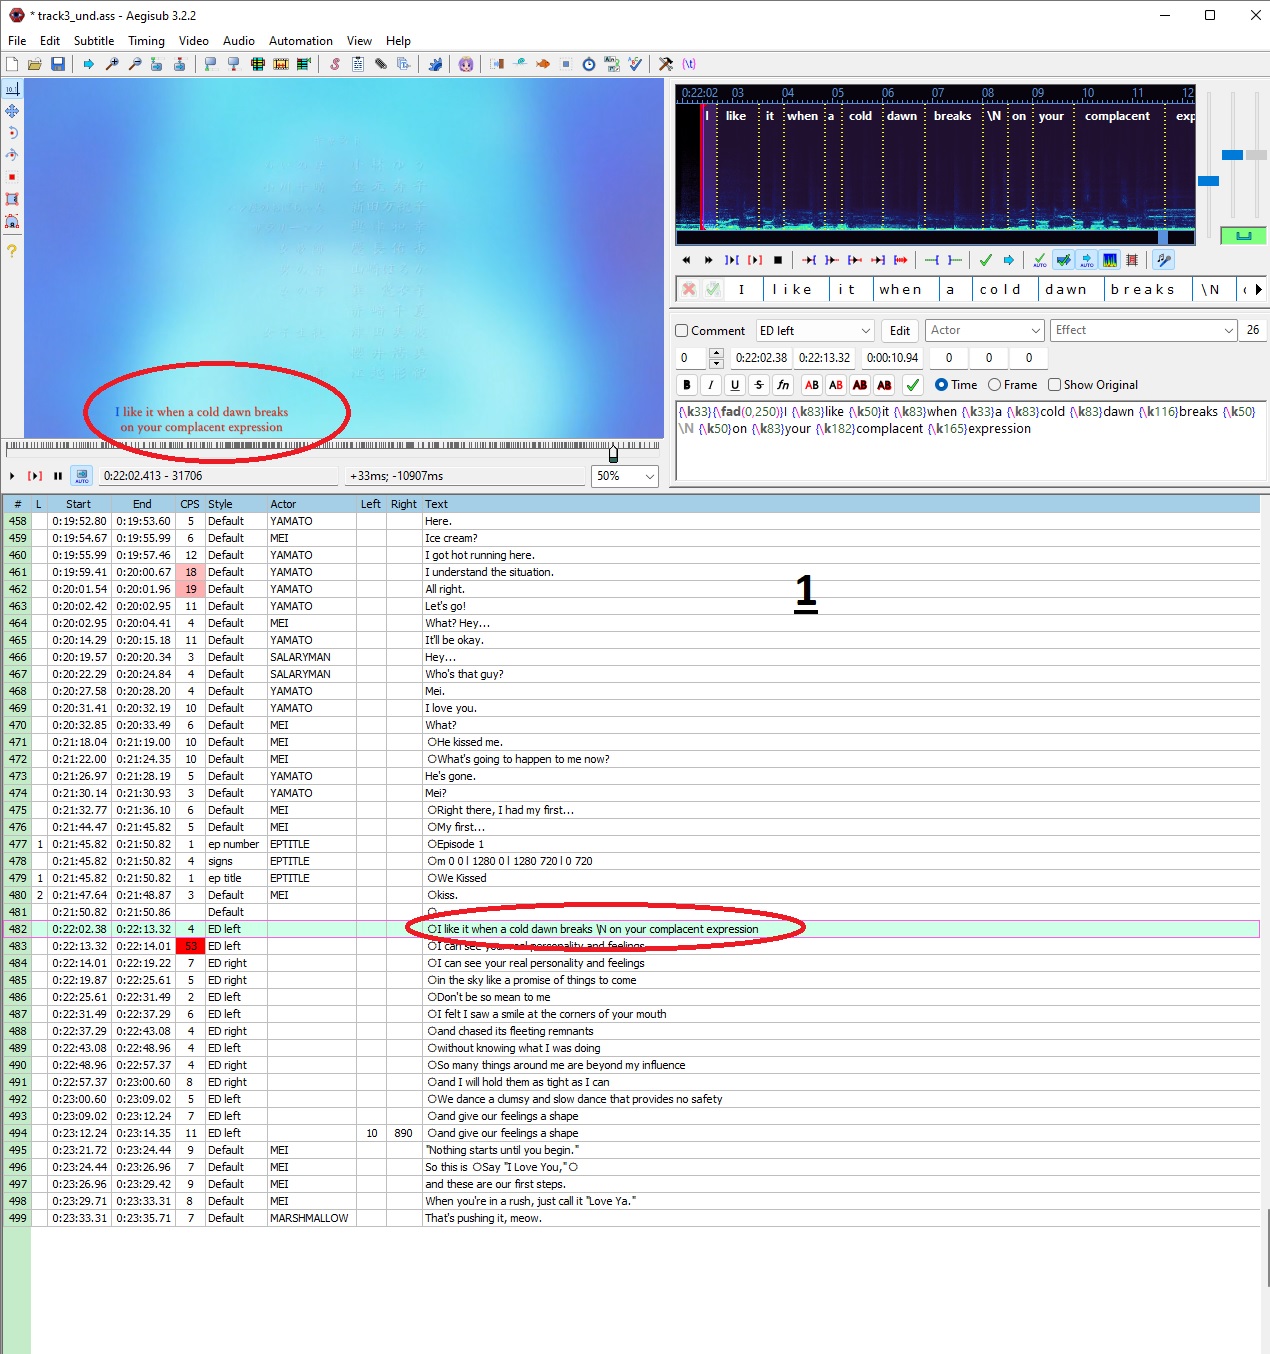Open the File menu
This screenshot has width=1270, height=1354.
(x=17, y=41)
